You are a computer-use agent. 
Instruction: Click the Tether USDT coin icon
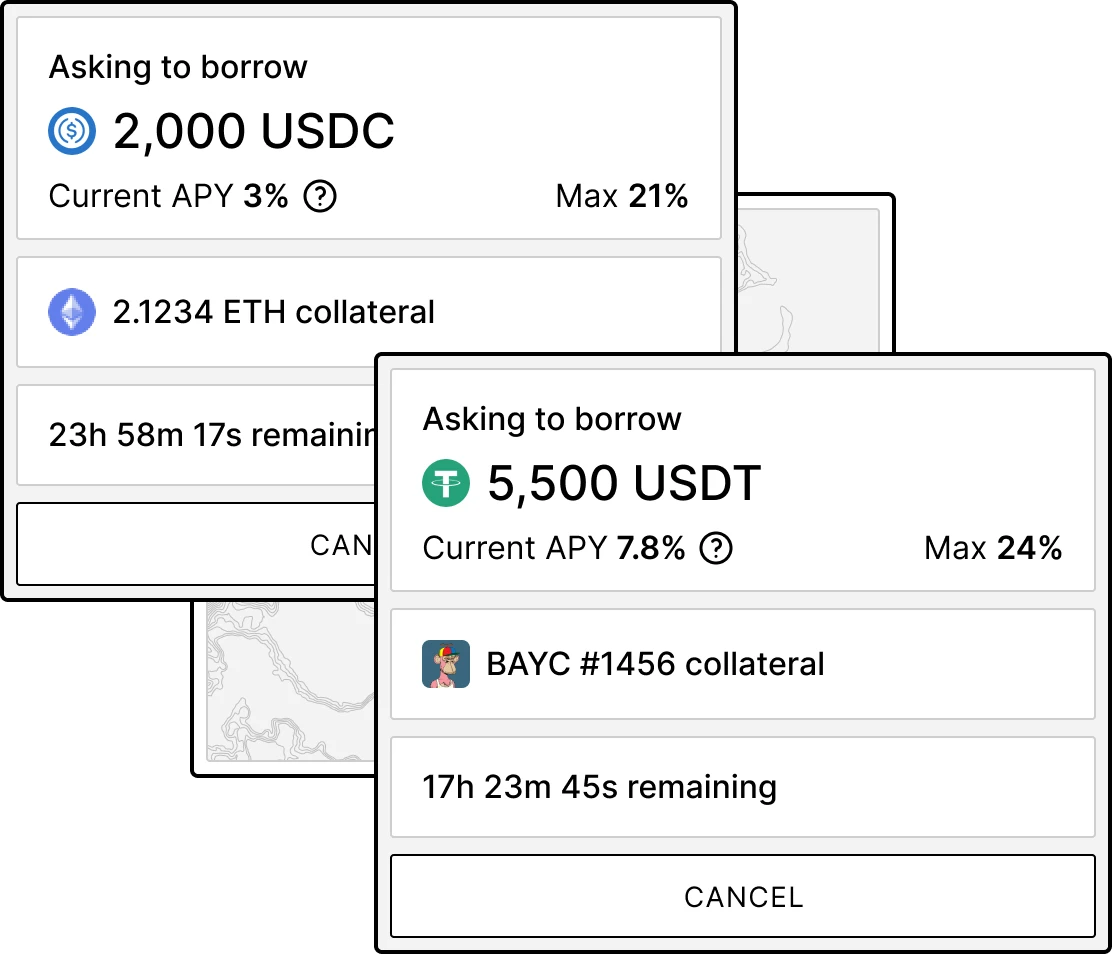pyautogui.click(x=445, y=483)
